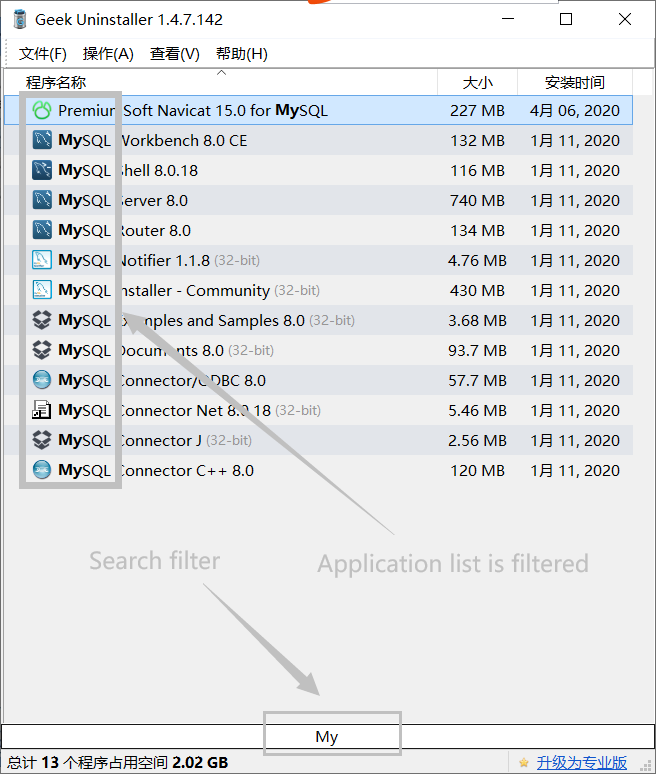
Task: Click the MySQL Connector J icon
Action: click(42, 440)
